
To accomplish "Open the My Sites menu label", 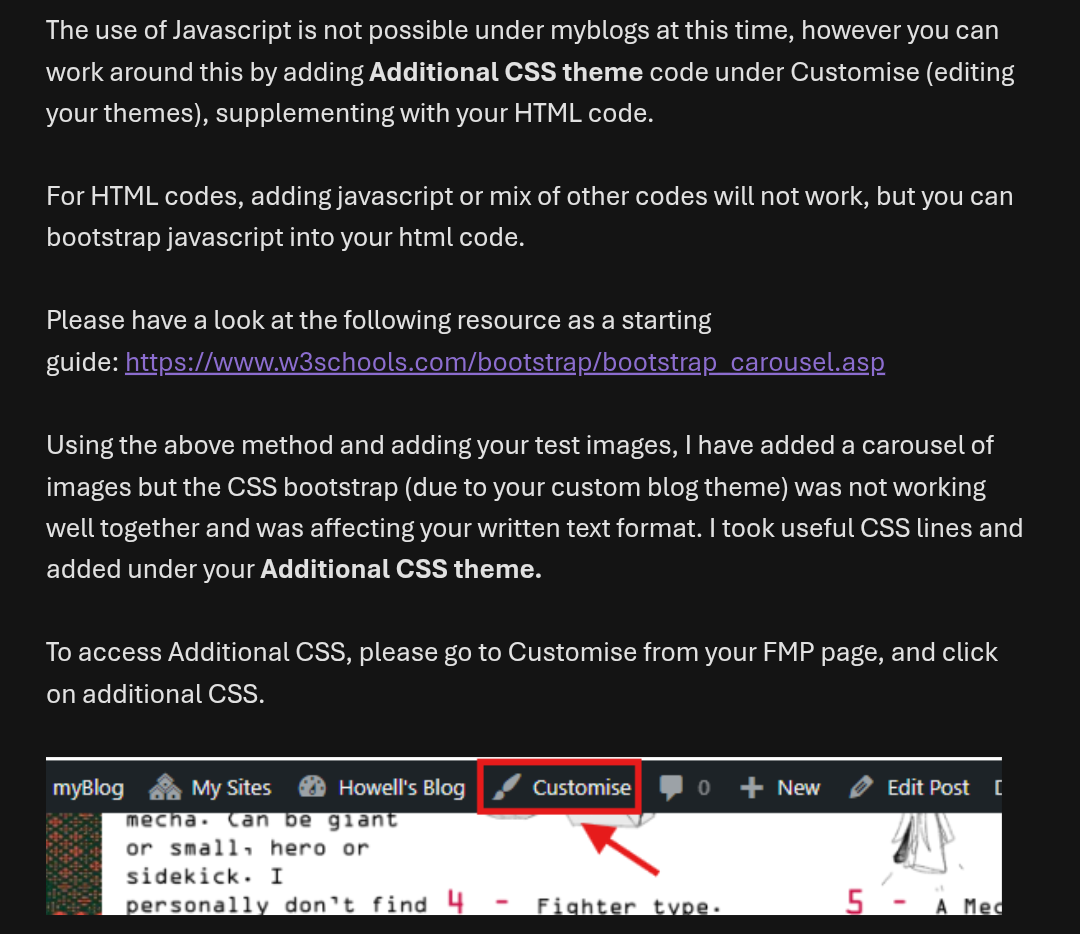I will click(231, 788).
